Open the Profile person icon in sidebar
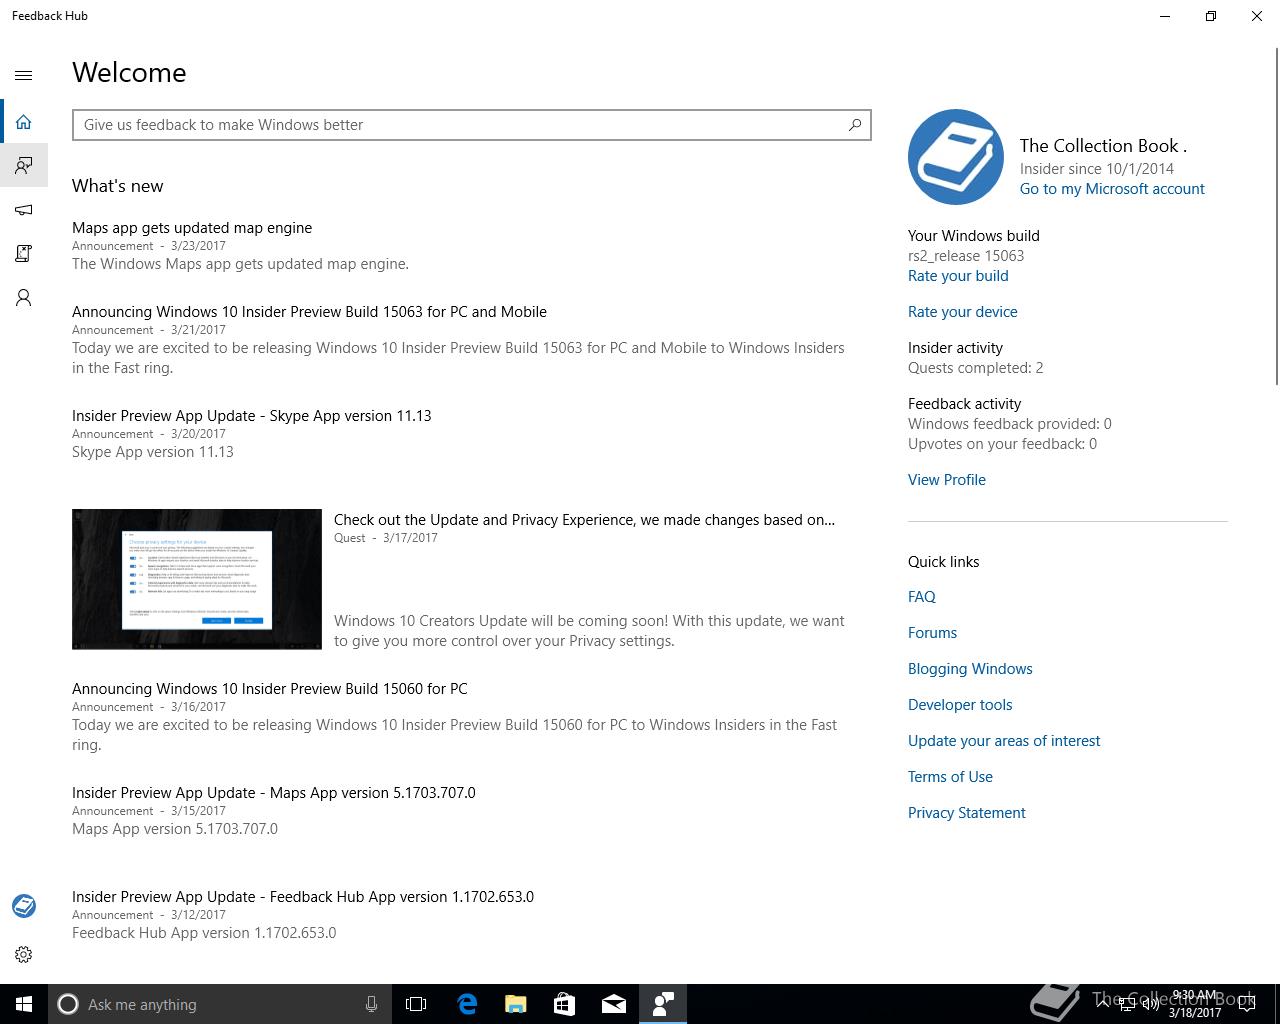 24,297
